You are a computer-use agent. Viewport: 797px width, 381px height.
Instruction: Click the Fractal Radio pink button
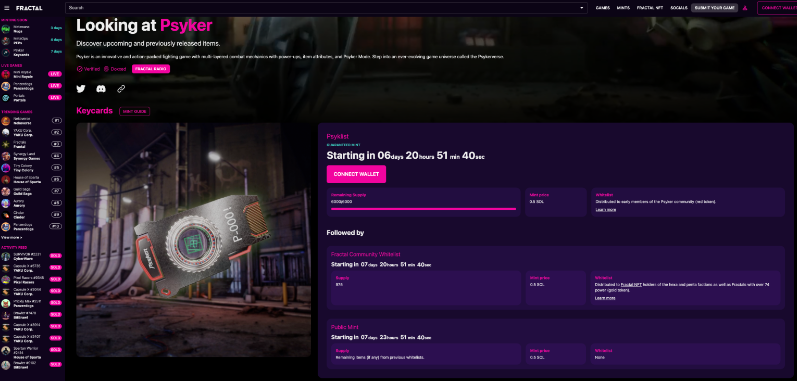[x=151, y=69]
